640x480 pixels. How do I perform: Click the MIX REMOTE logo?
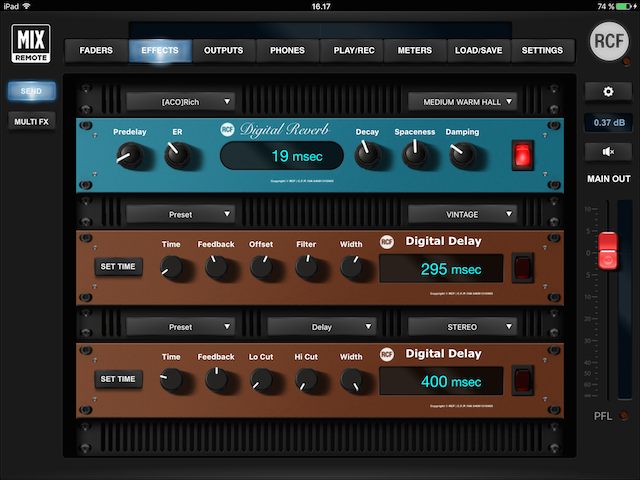tap(31, 43)
